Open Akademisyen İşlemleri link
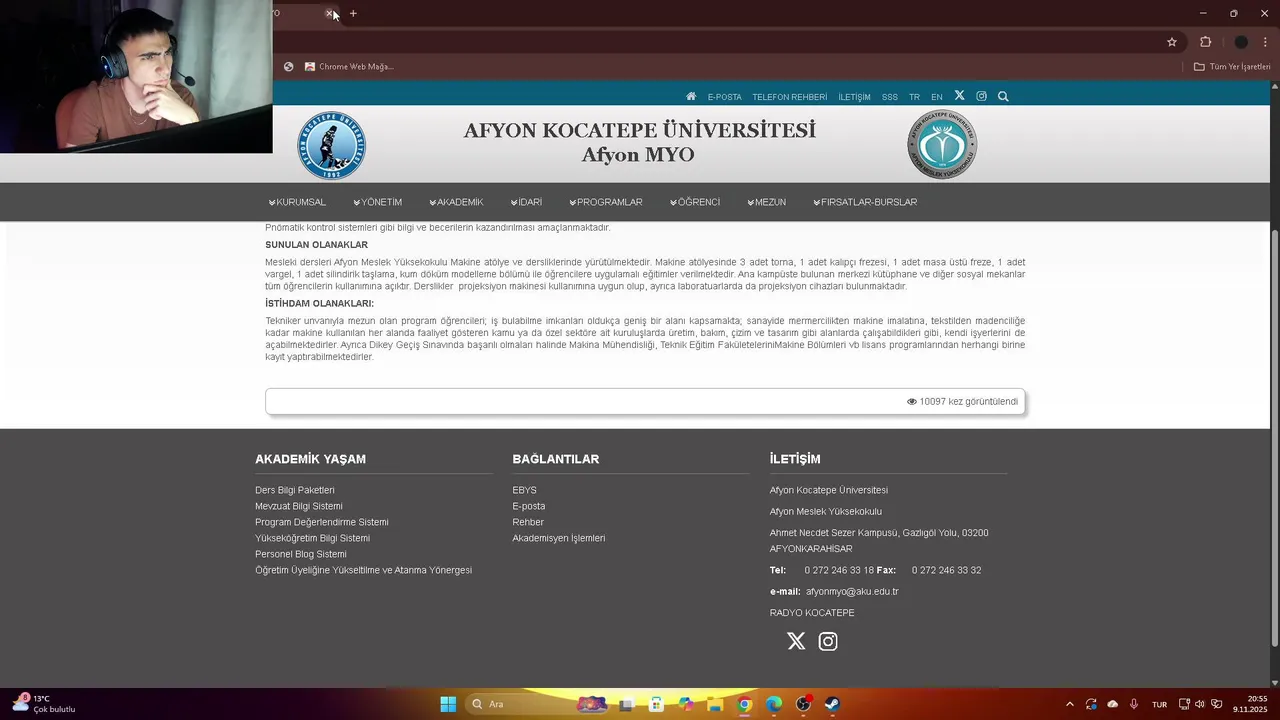The image size is (1280, 720). point(559,538)
